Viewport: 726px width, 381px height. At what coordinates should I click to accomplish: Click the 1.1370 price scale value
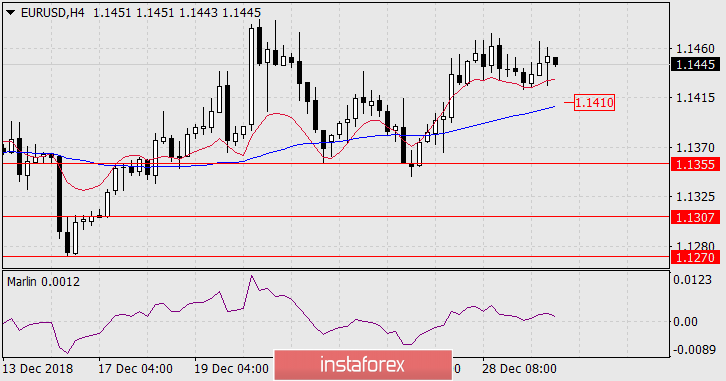[695, 148]
